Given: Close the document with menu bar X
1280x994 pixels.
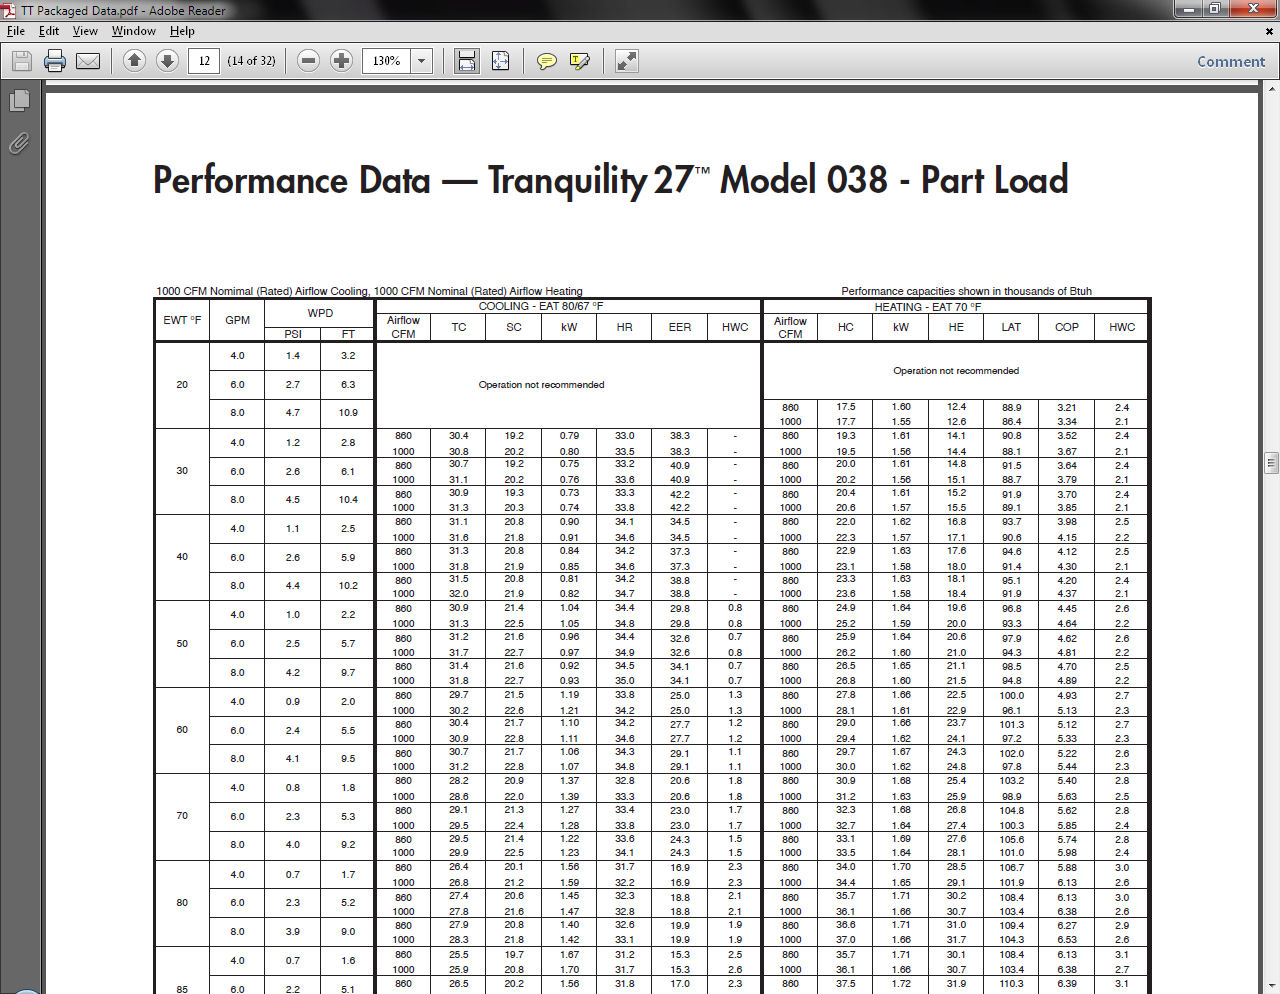Looking at the screenshot, I should point(1270,31).
